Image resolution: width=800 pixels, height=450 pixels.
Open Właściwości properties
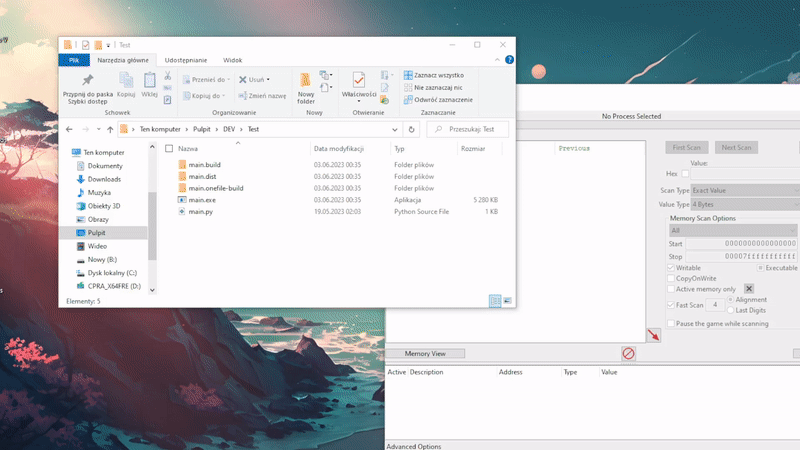click(359, 88)
